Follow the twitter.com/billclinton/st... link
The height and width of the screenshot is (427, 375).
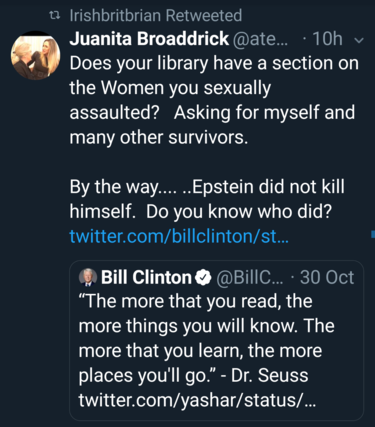click(x=179, y=236)
